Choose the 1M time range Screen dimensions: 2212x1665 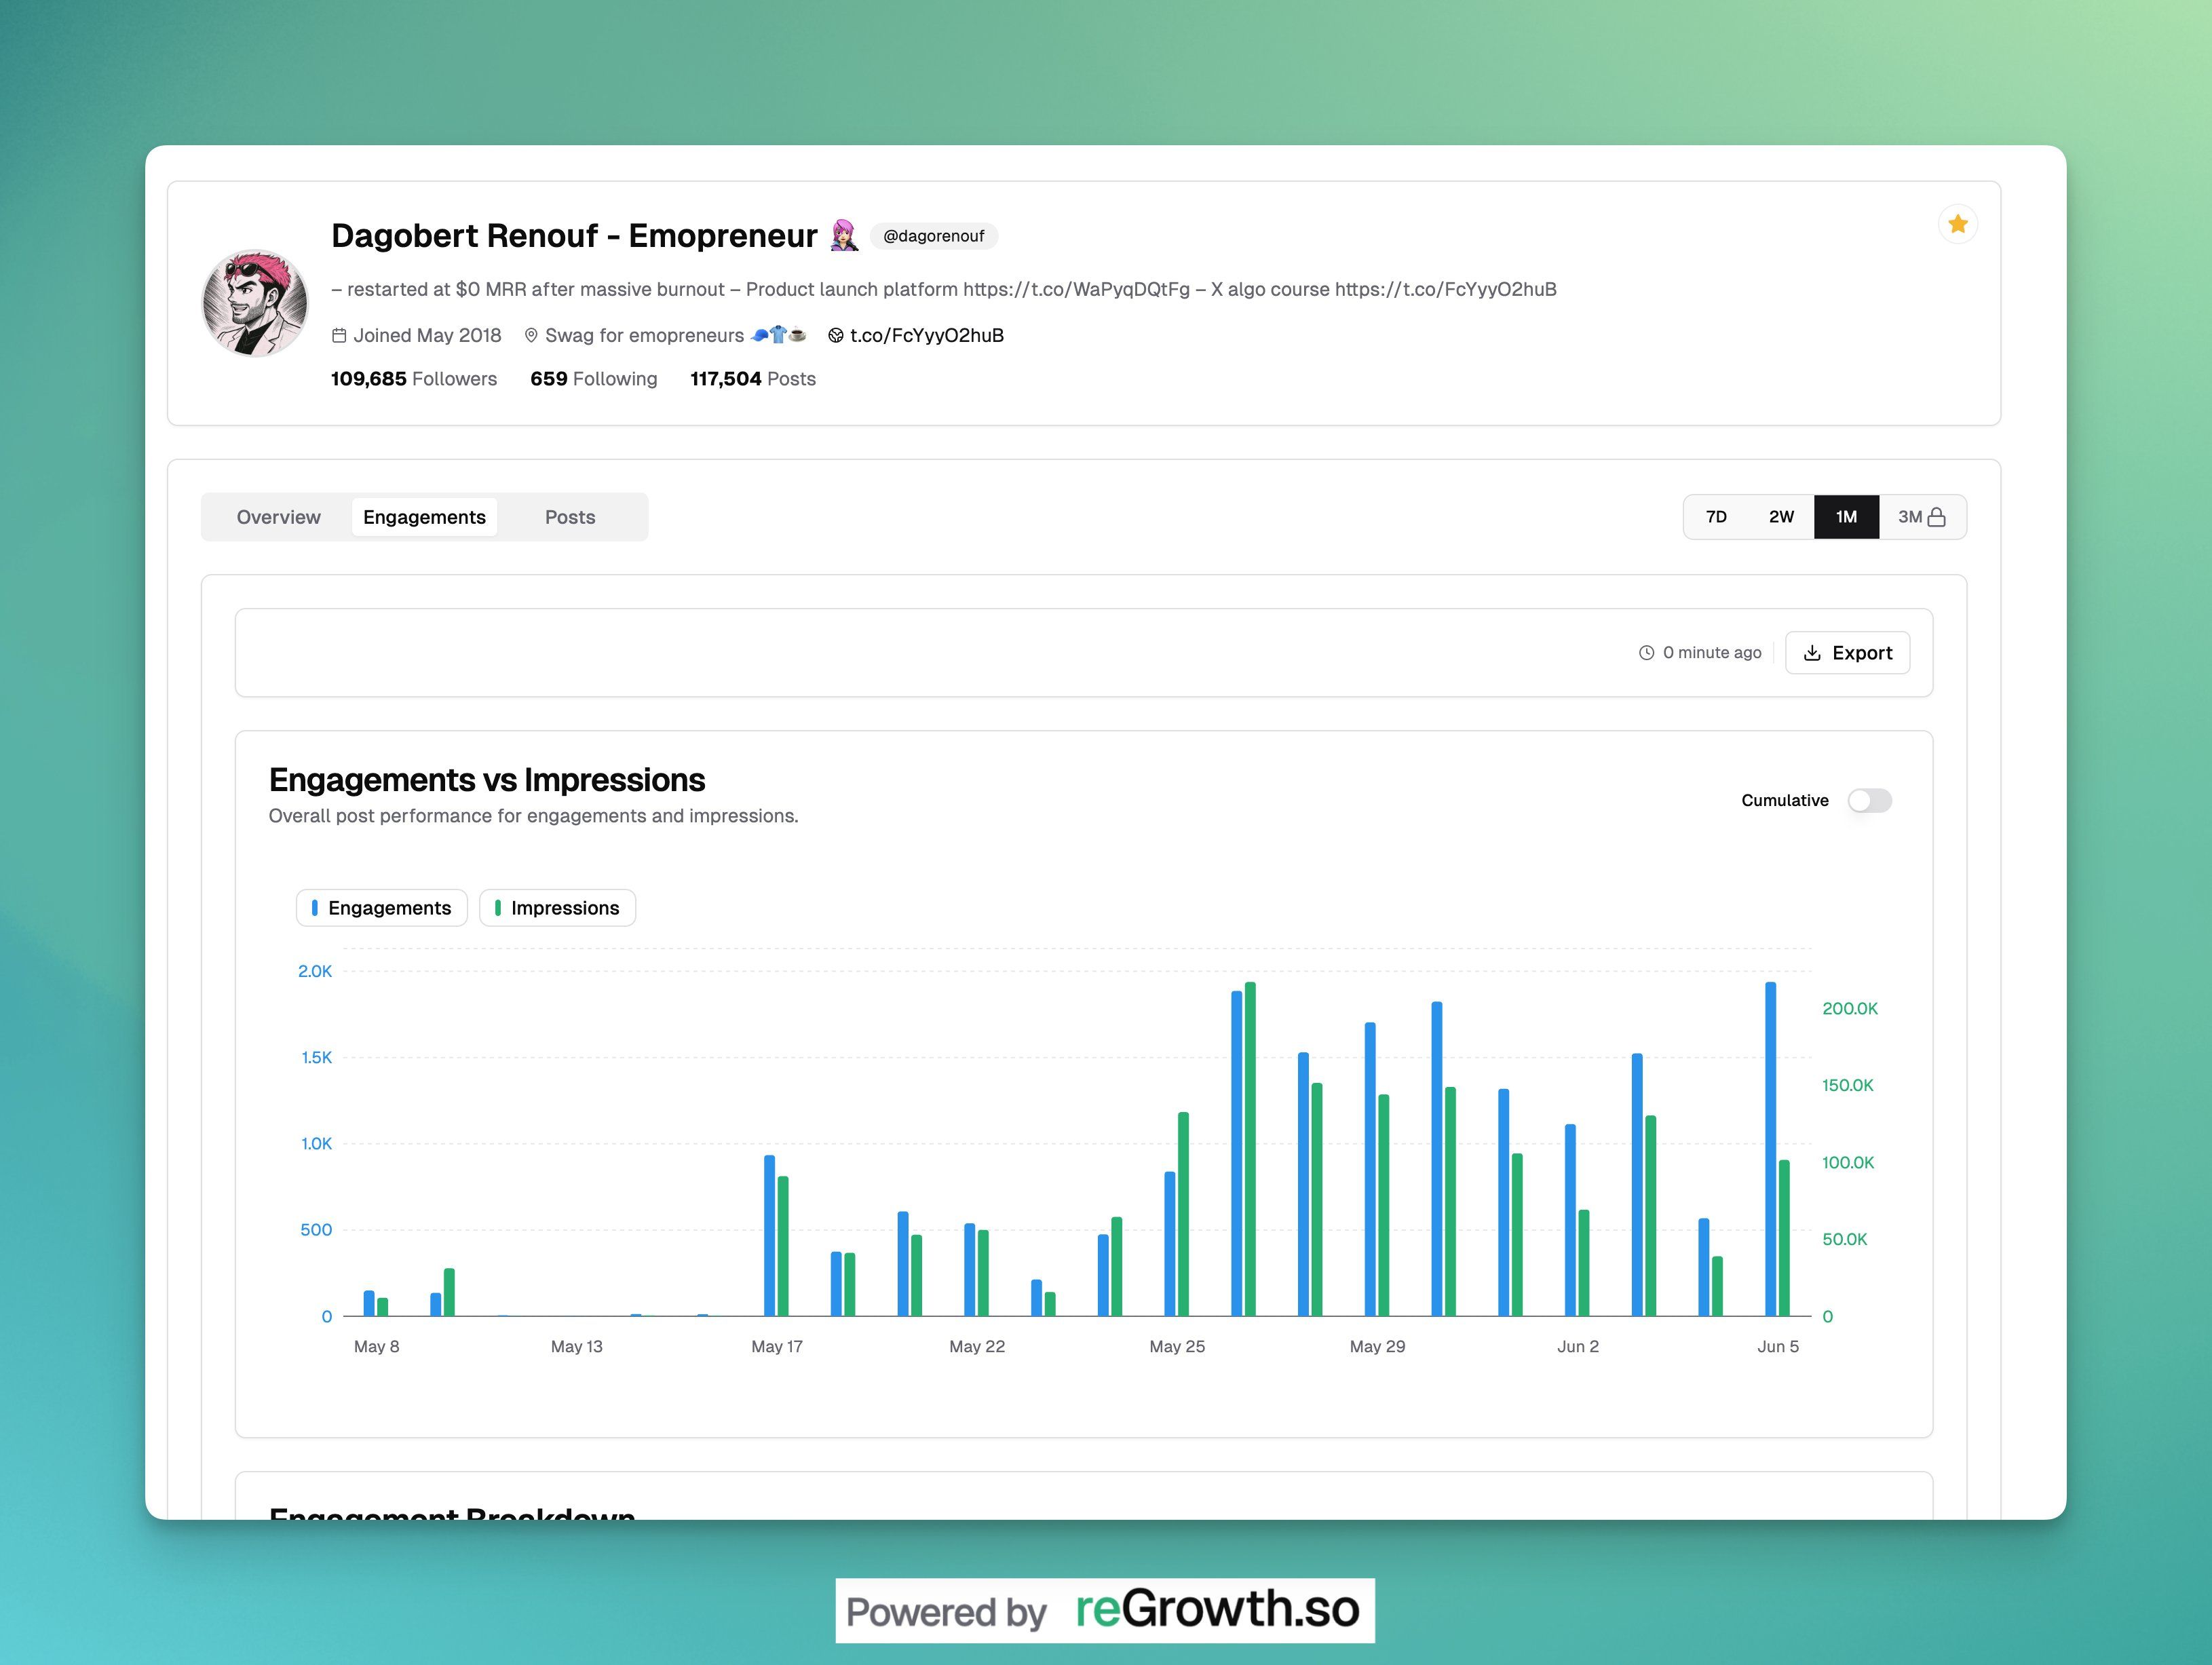1846,517
